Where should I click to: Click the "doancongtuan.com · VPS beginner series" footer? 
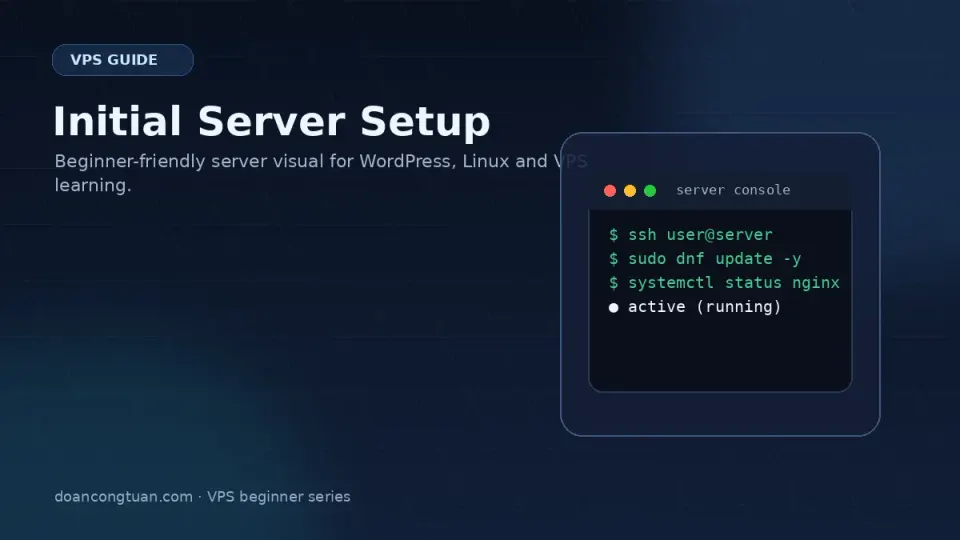[x=202, y=497]
